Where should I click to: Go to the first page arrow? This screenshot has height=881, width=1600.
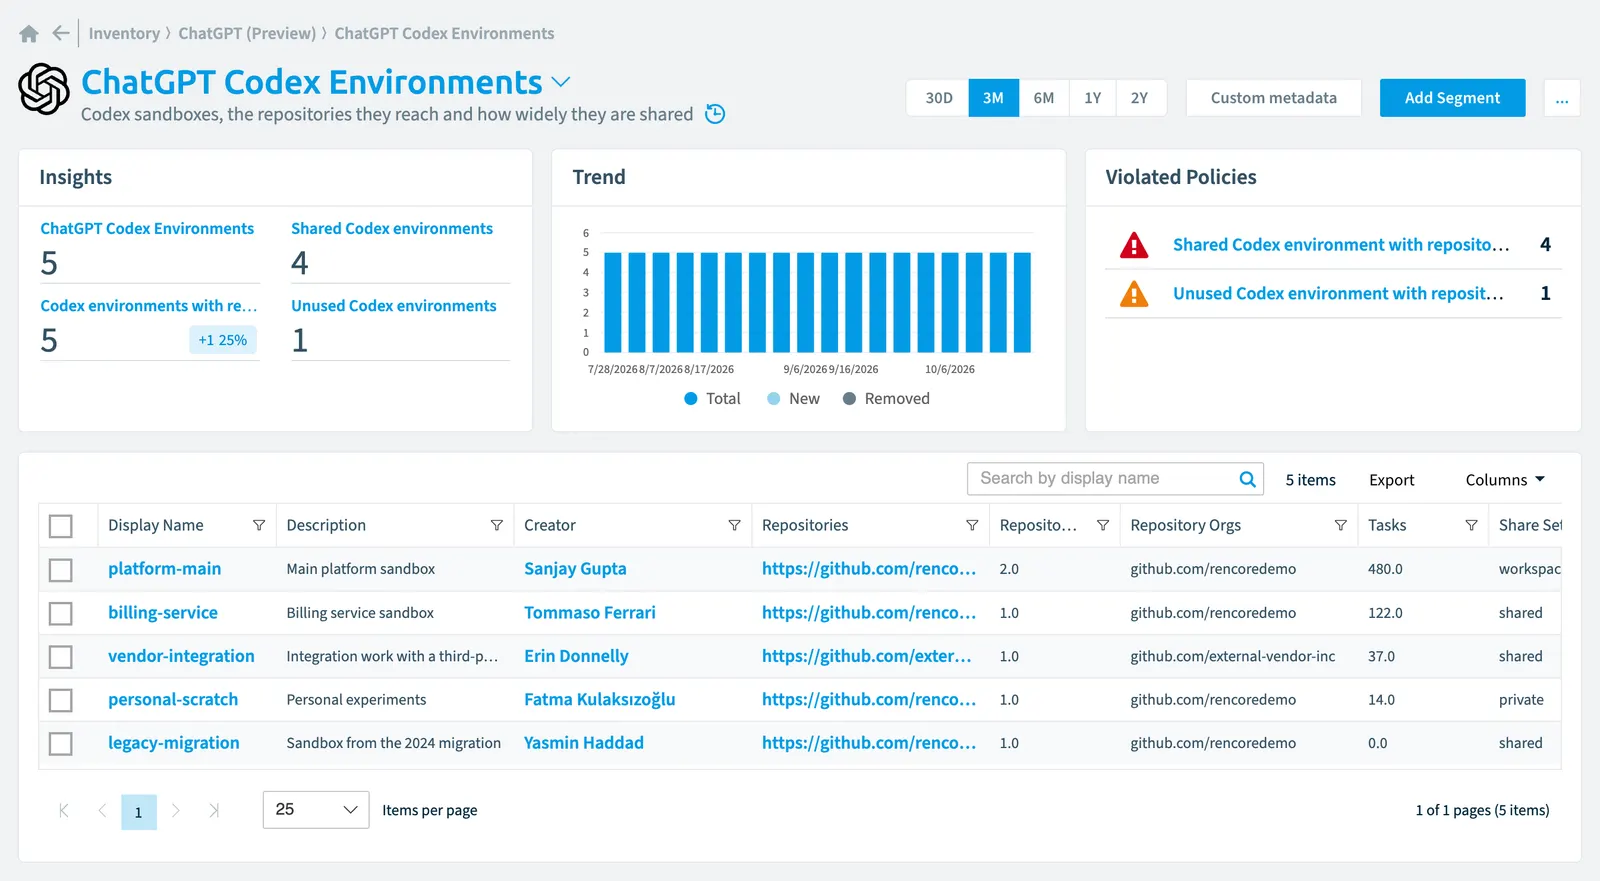[64, 811]
